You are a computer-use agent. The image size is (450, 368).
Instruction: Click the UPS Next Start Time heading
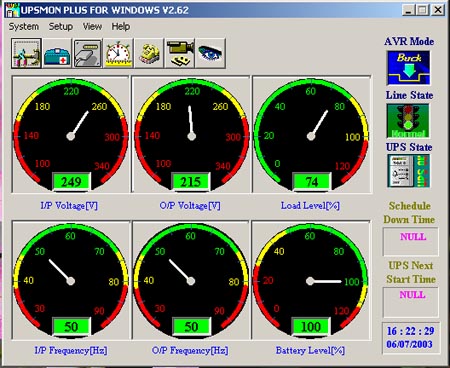[411, 272]
